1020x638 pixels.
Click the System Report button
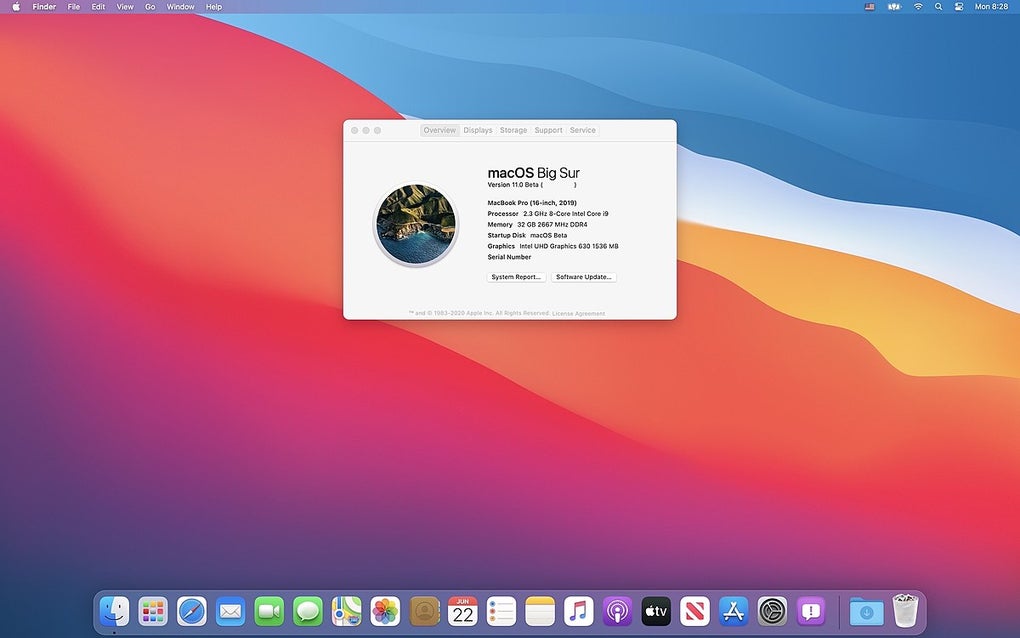(x=516, y=277)
